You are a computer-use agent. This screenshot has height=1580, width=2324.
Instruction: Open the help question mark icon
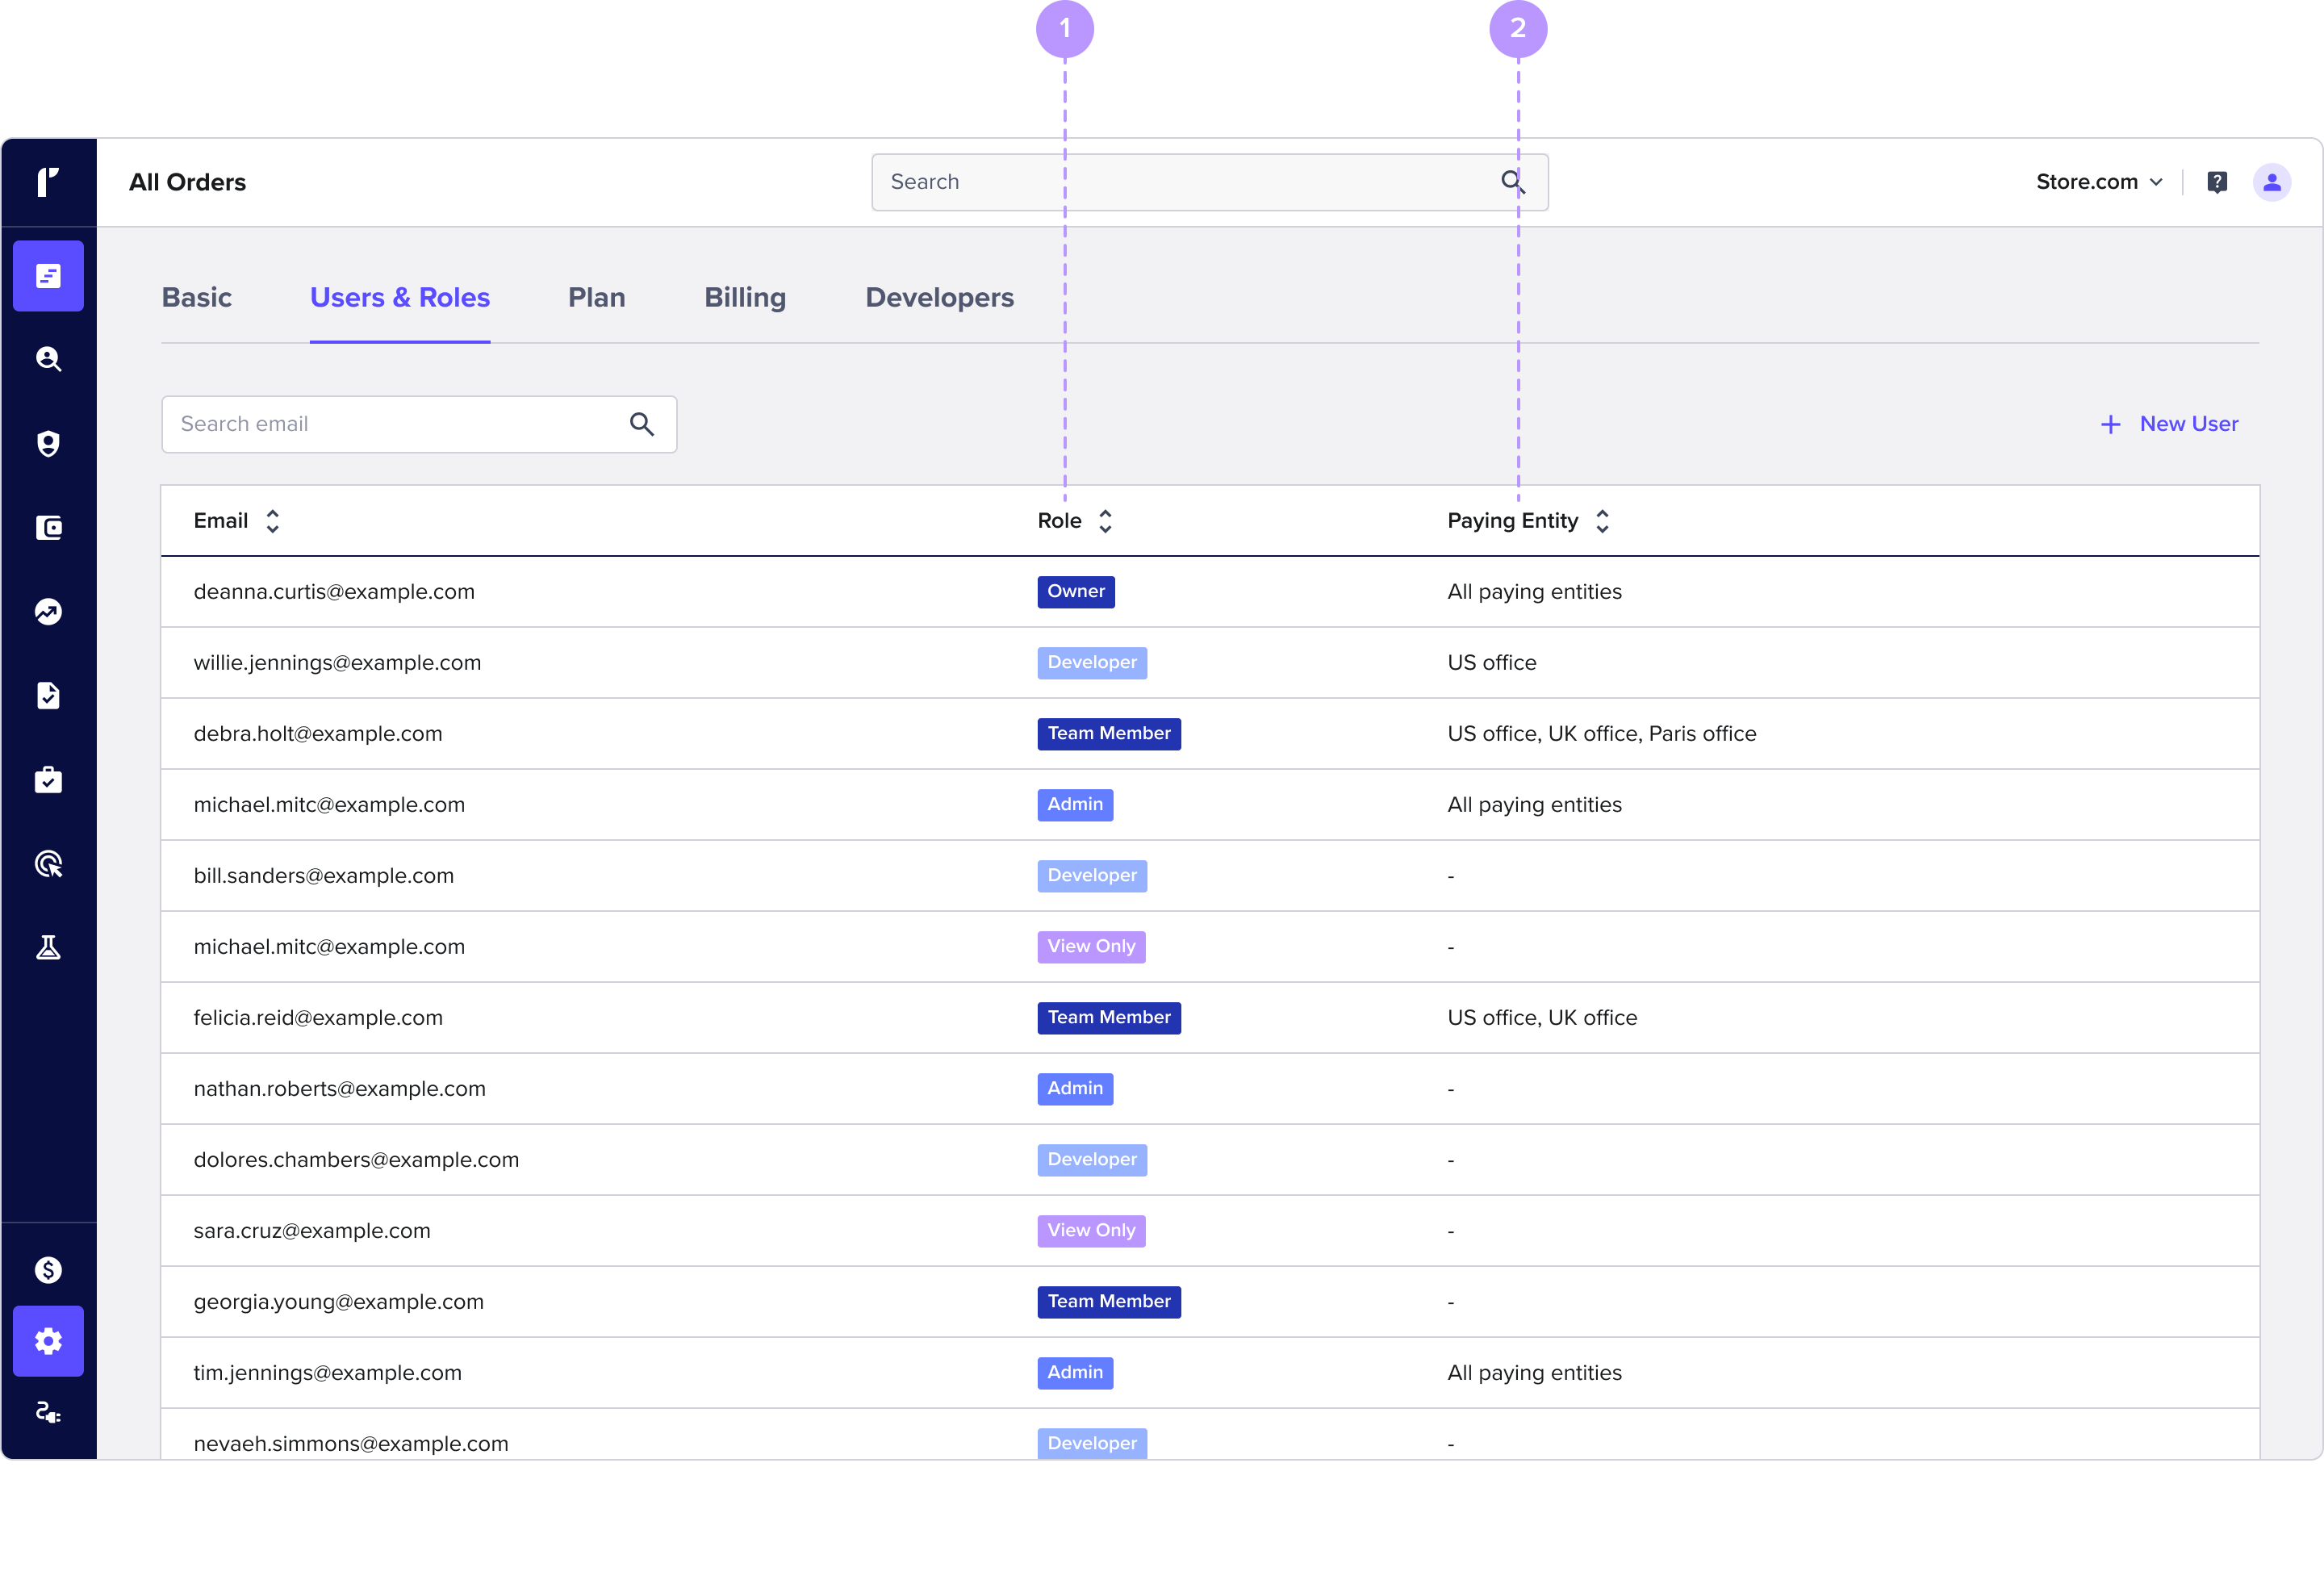click(x=2217, y=182)
